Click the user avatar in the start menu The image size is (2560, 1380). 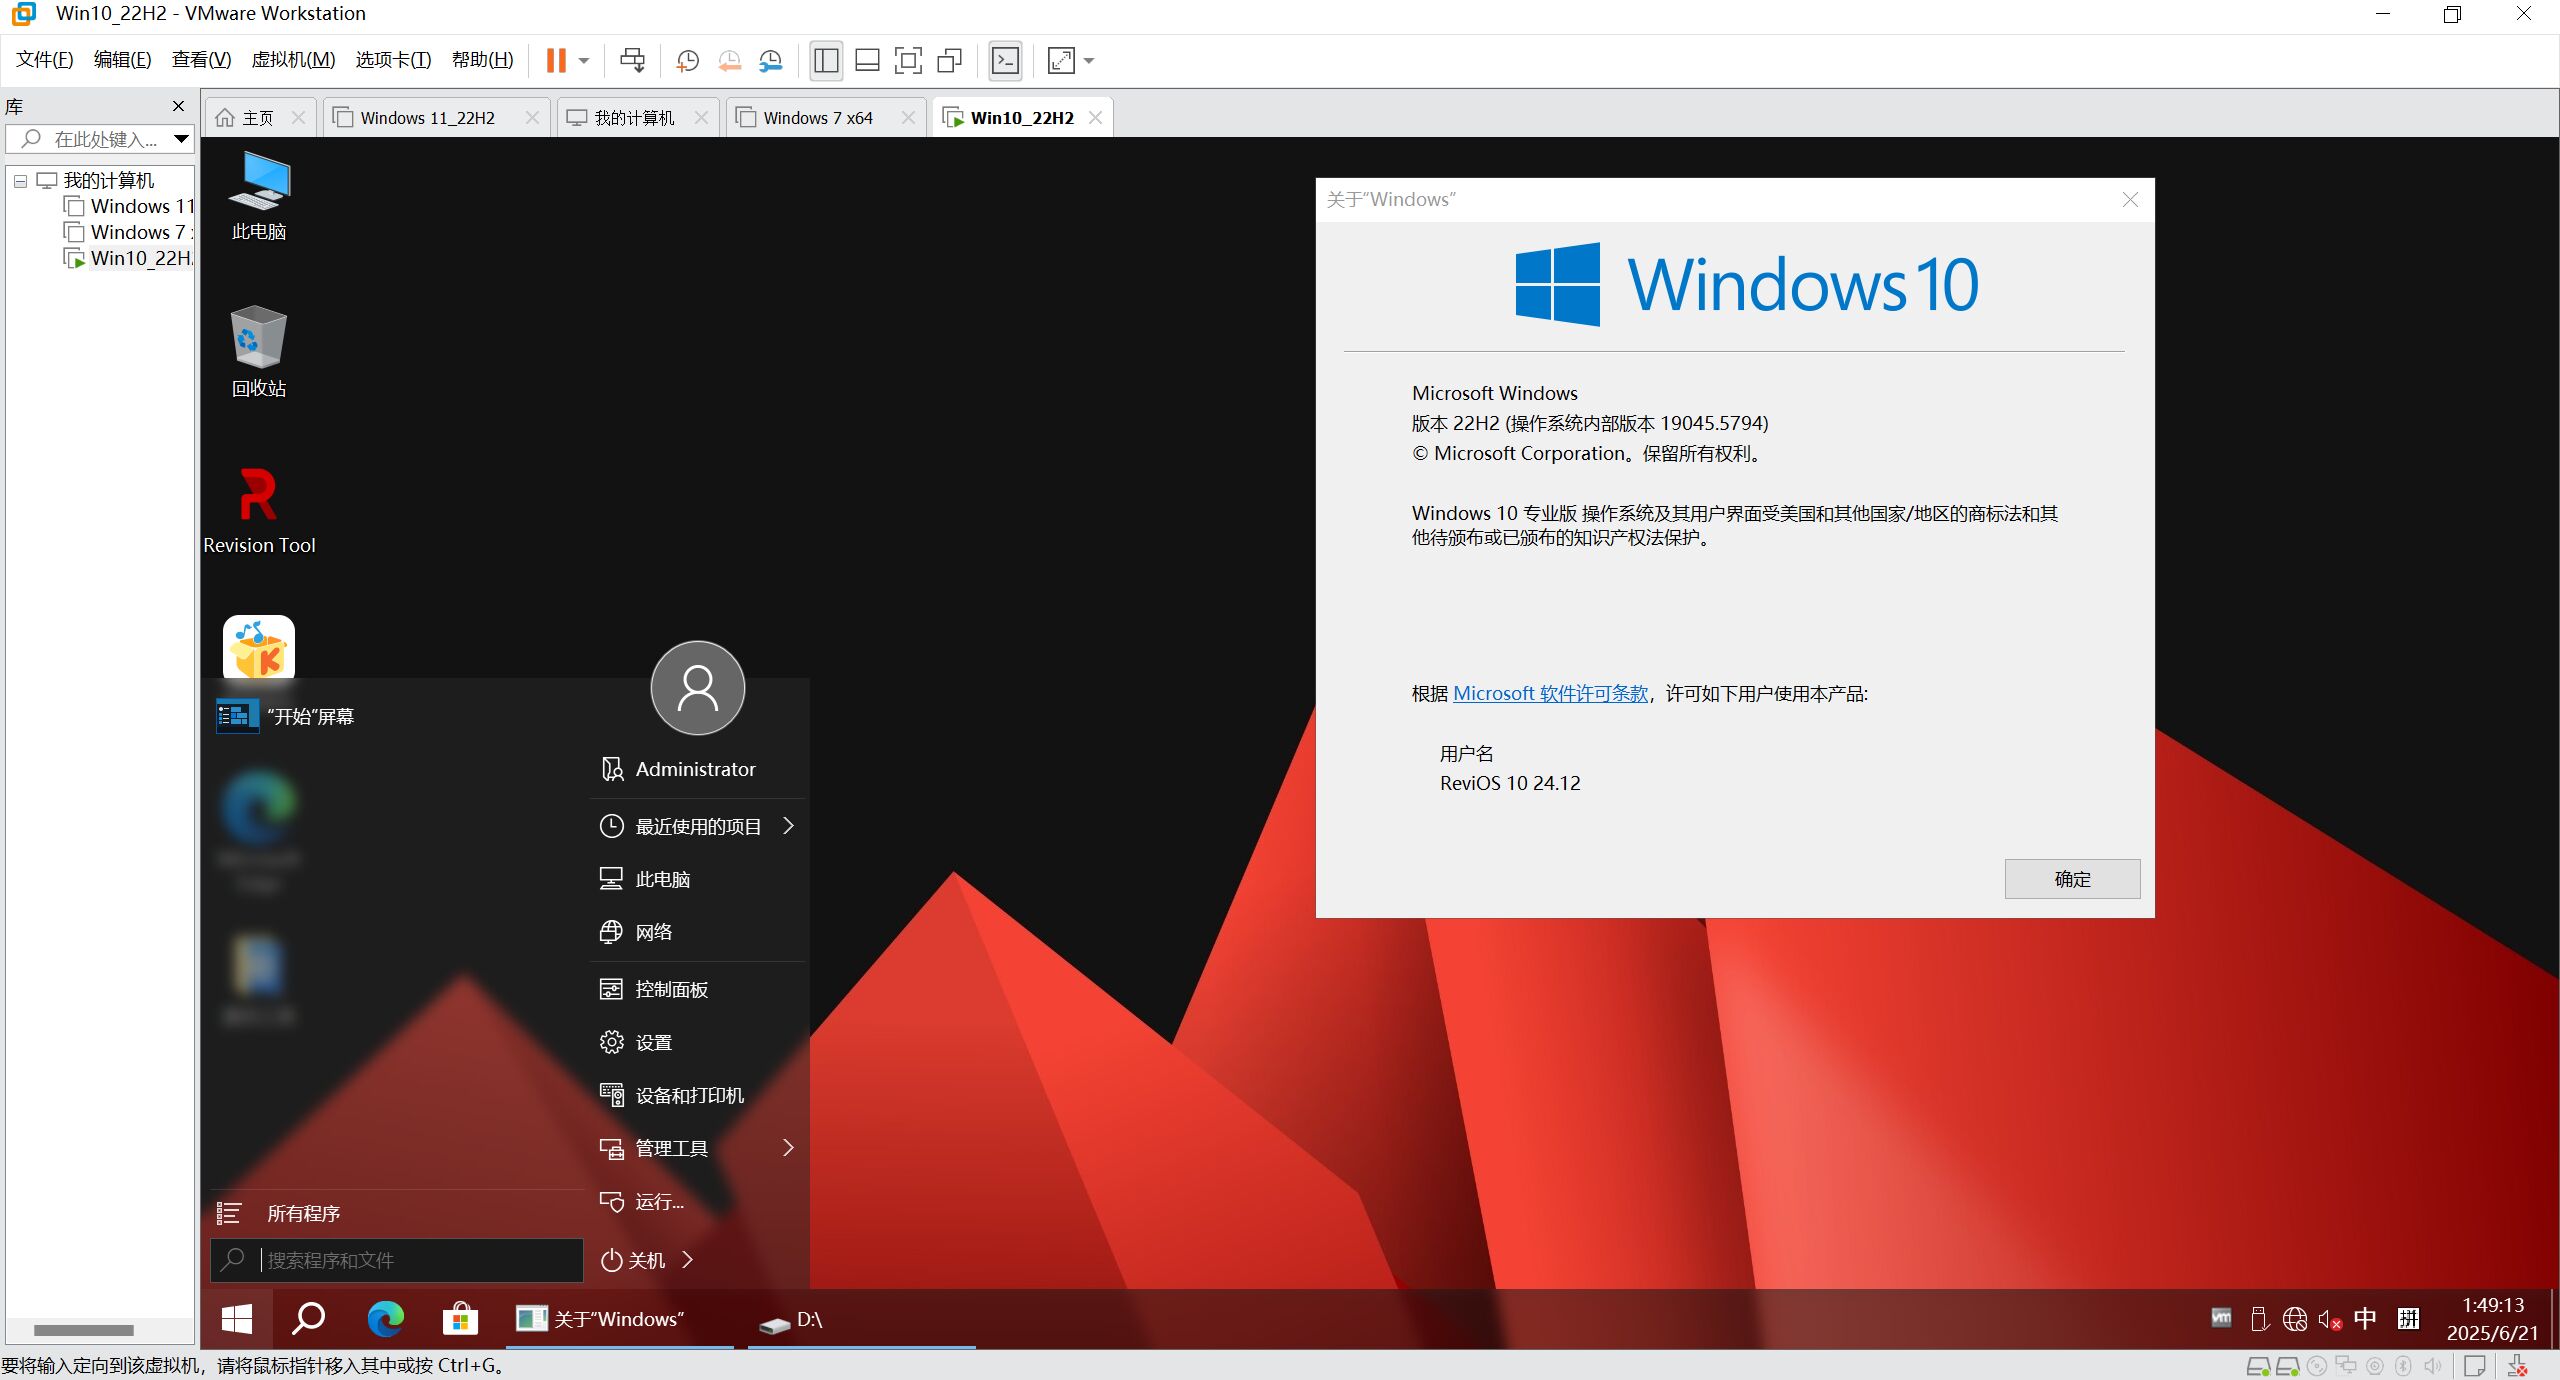(698, 688)
